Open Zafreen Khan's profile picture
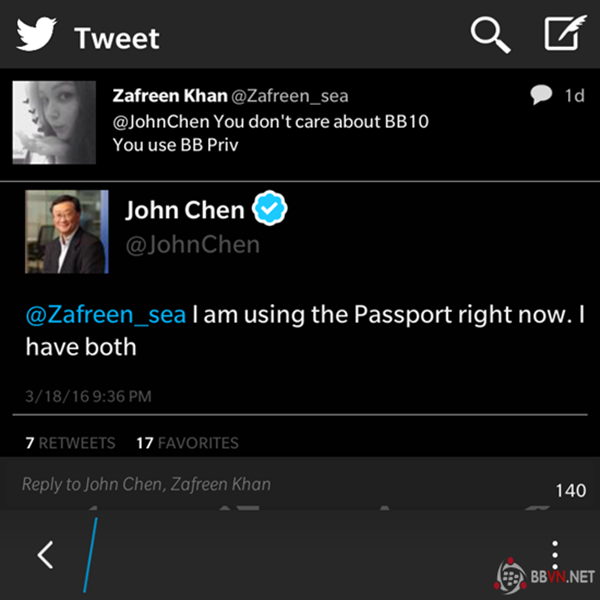 (54, 122)
